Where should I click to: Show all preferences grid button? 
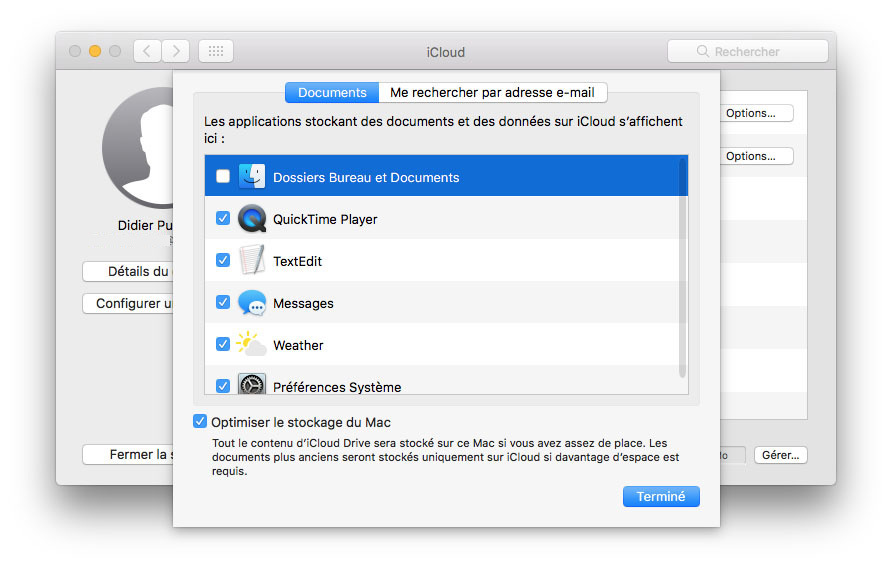pos(216,51)
